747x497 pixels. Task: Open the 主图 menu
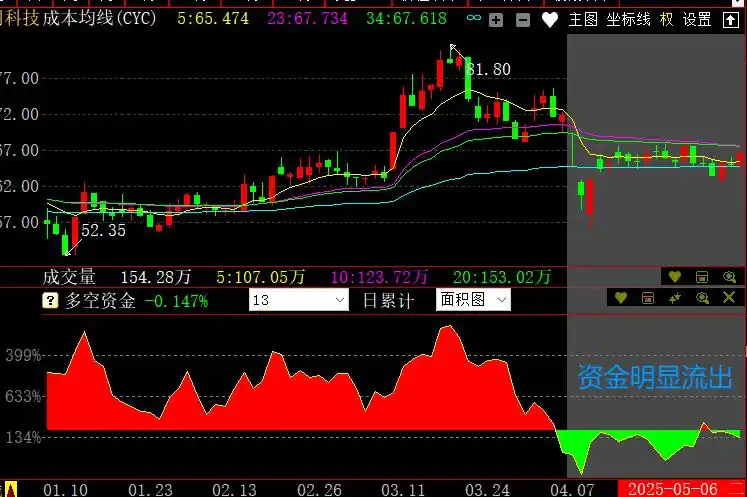583,19
